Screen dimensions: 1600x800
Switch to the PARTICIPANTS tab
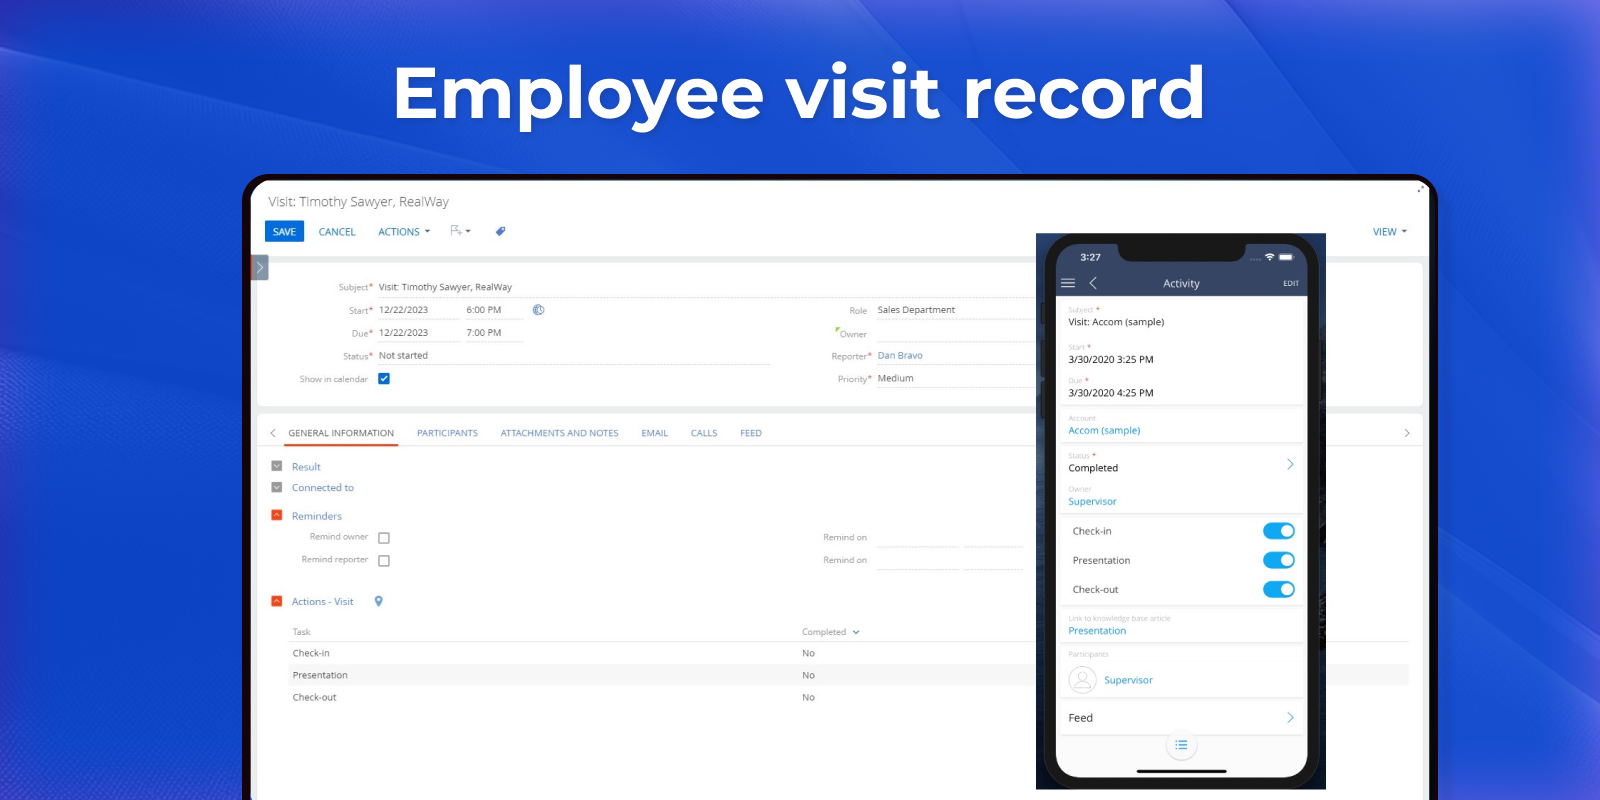point(447,433)
